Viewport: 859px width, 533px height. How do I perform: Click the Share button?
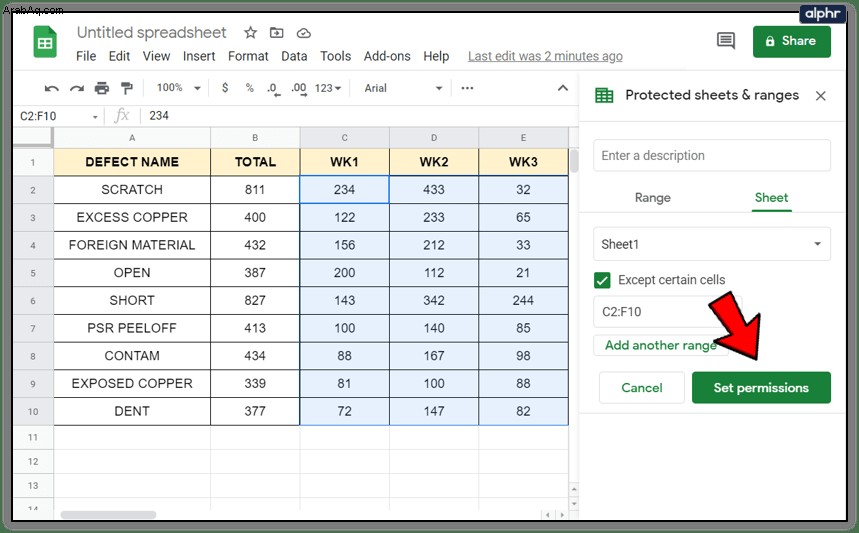click(x=792, y=41)
